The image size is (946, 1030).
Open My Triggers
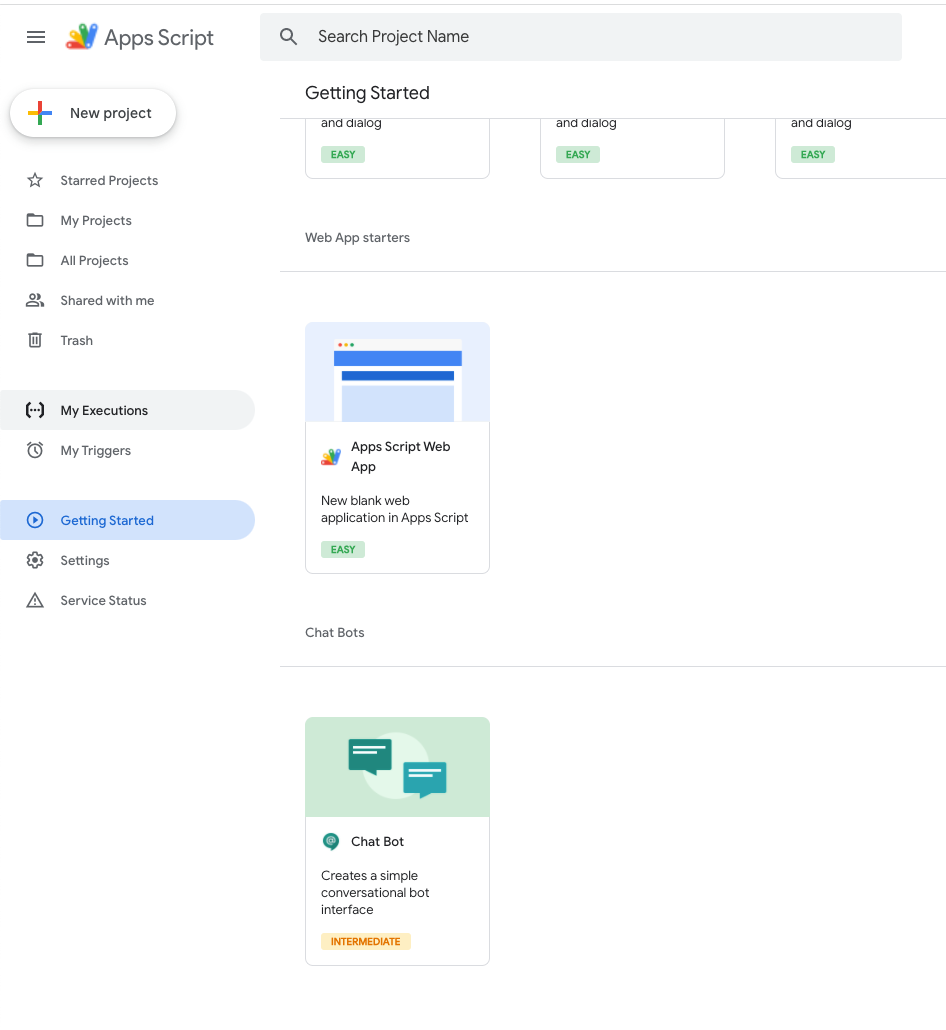tap(127, 451)
